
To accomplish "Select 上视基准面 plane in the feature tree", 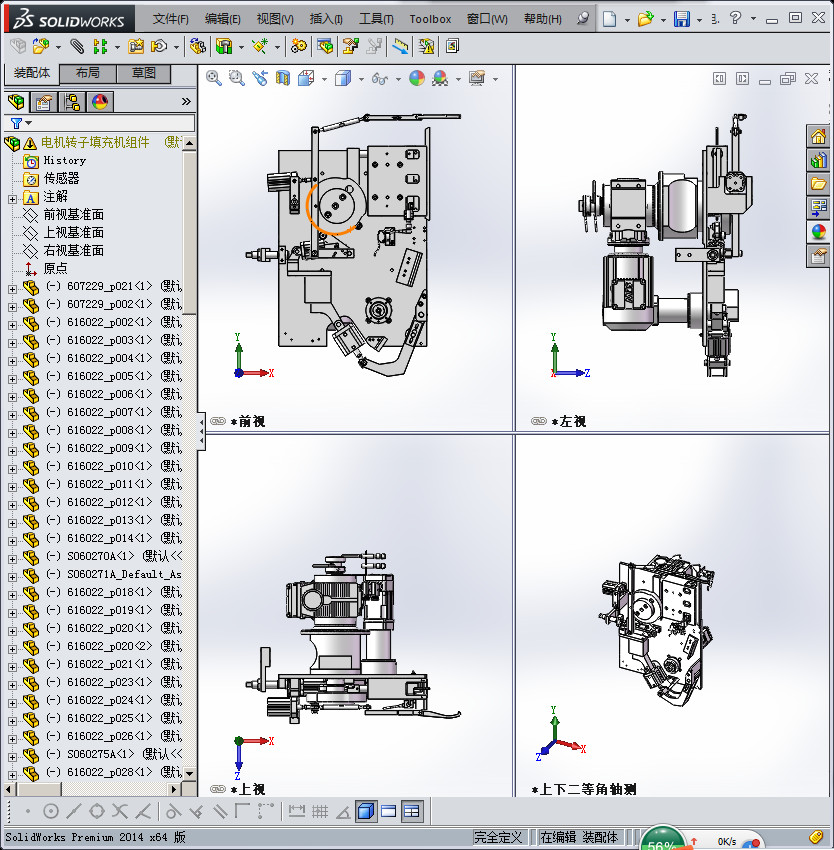I will tap(73, 232).
